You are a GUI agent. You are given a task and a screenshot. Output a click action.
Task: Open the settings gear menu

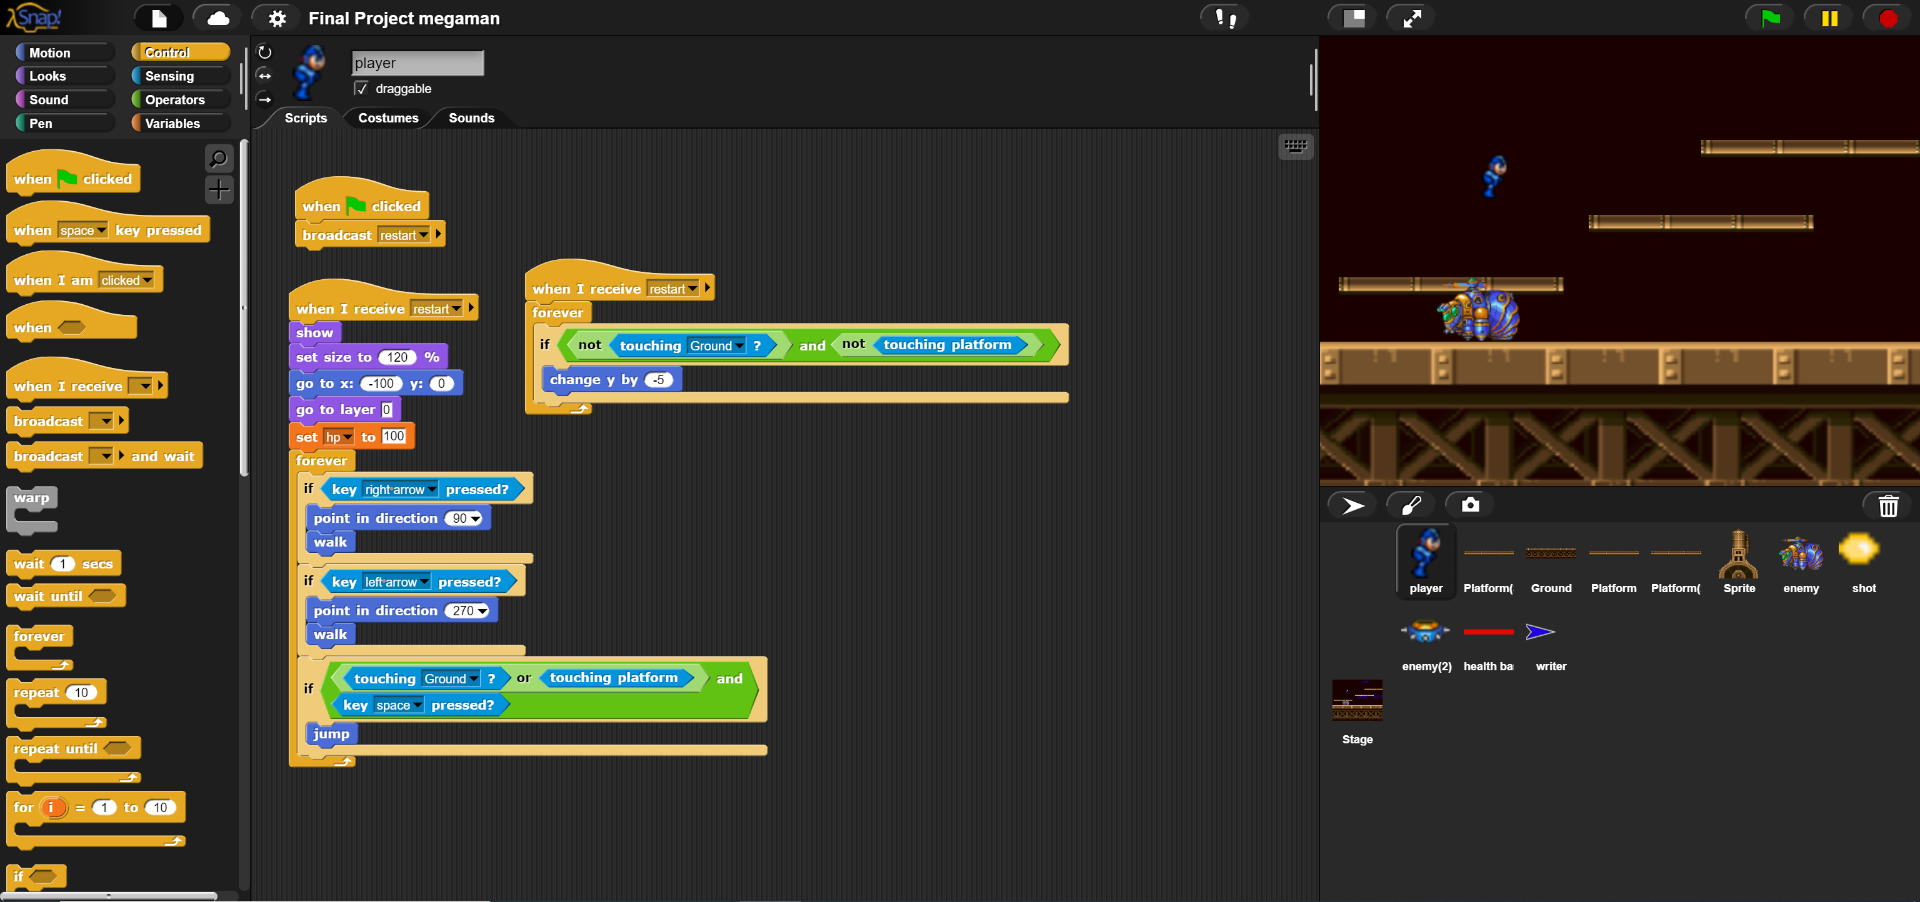point(277,18)
